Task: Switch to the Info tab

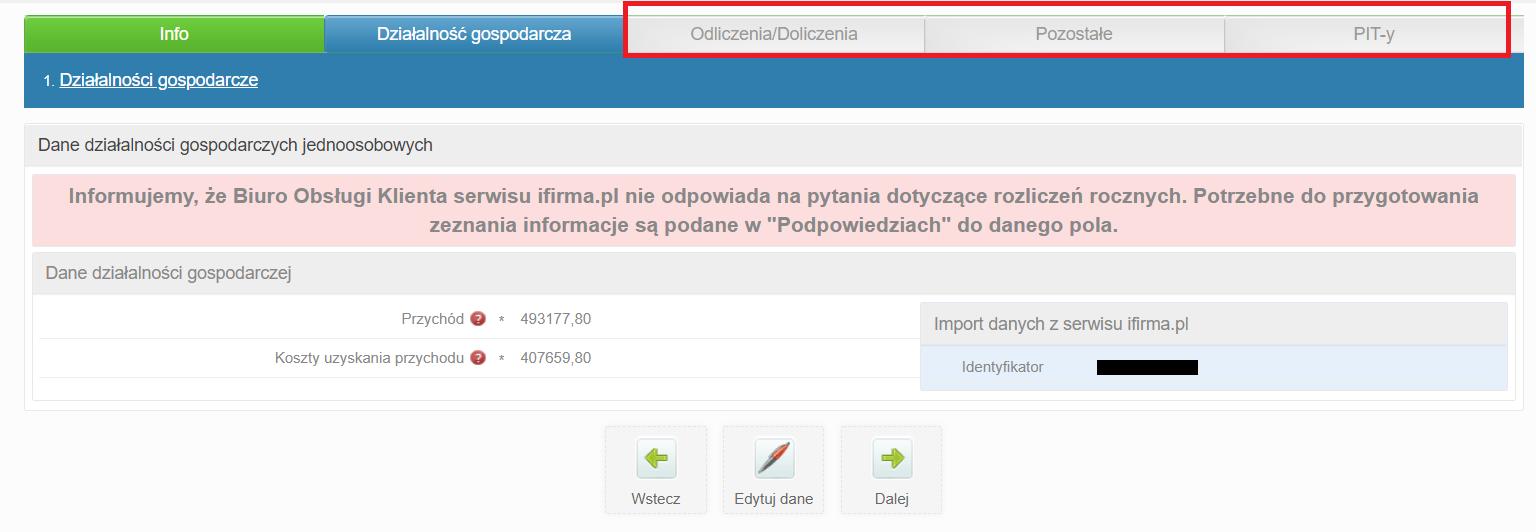Action: (x=174, y=34)
